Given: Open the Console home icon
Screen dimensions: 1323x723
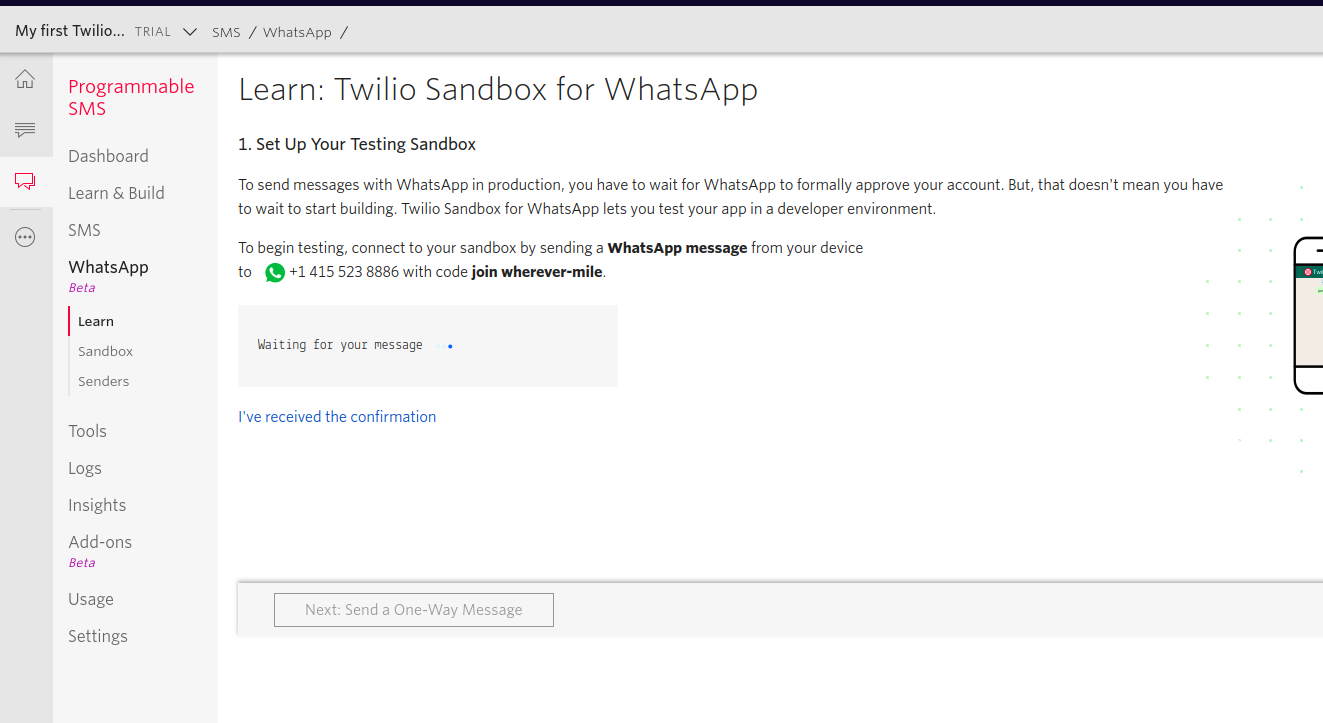Looking at the screenshot, I should pos(25,79).
